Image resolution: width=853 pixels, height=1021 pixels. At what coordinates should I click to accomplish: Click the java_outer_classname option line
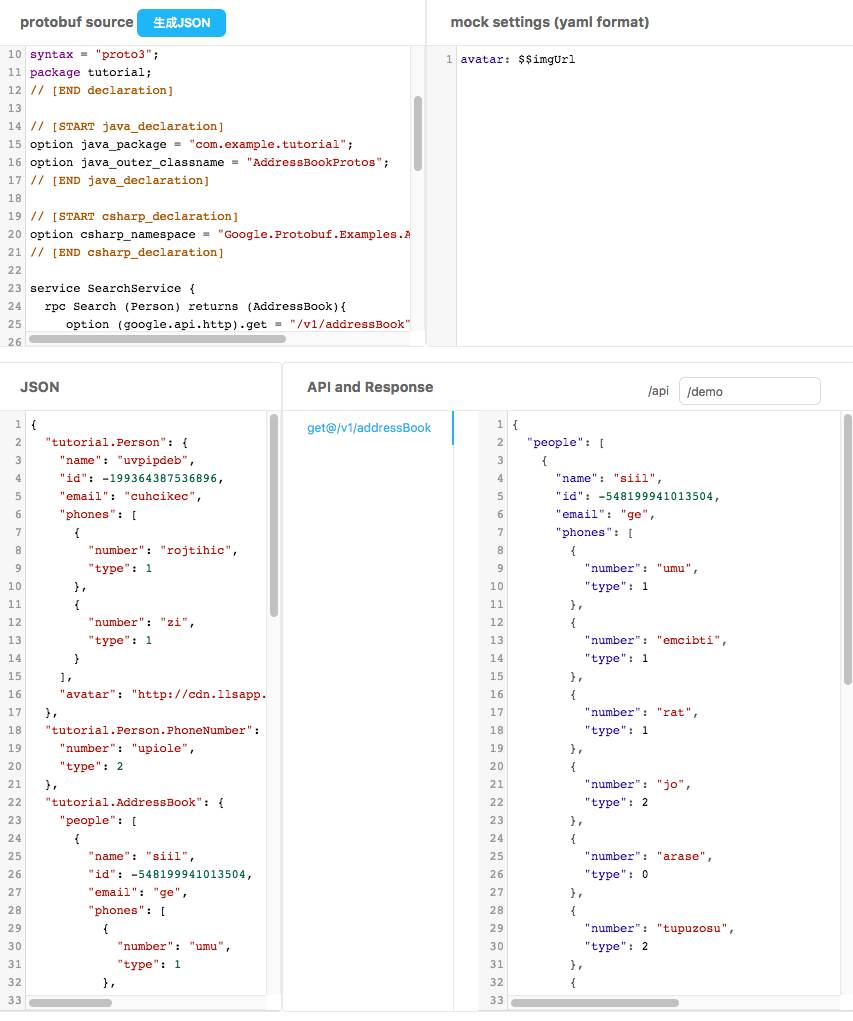[210, 162]
